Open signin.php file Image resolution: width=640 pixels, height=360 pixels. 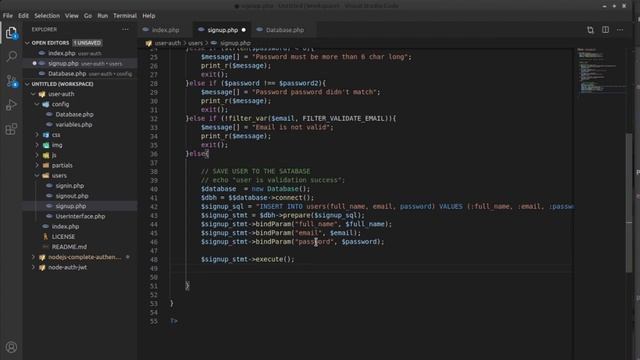(x=80, y=186)
